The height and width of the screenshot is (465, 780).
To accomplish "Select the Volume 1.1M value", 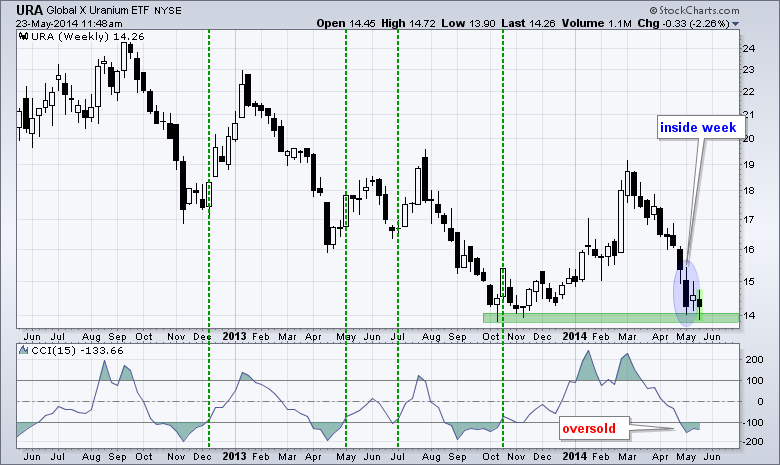I will pos(596,23).
